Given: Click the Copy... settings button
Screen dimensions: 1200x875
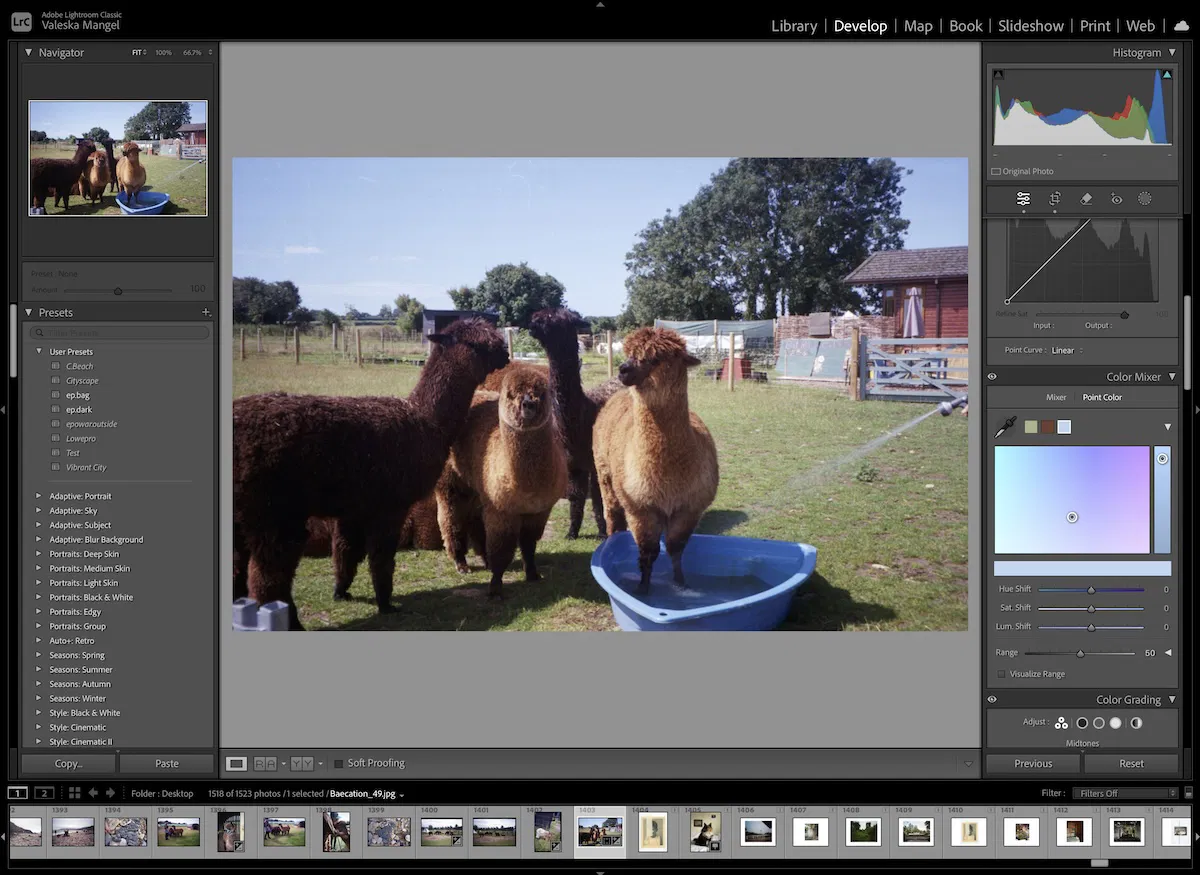Looking at the screenshot, I should 69,763.
